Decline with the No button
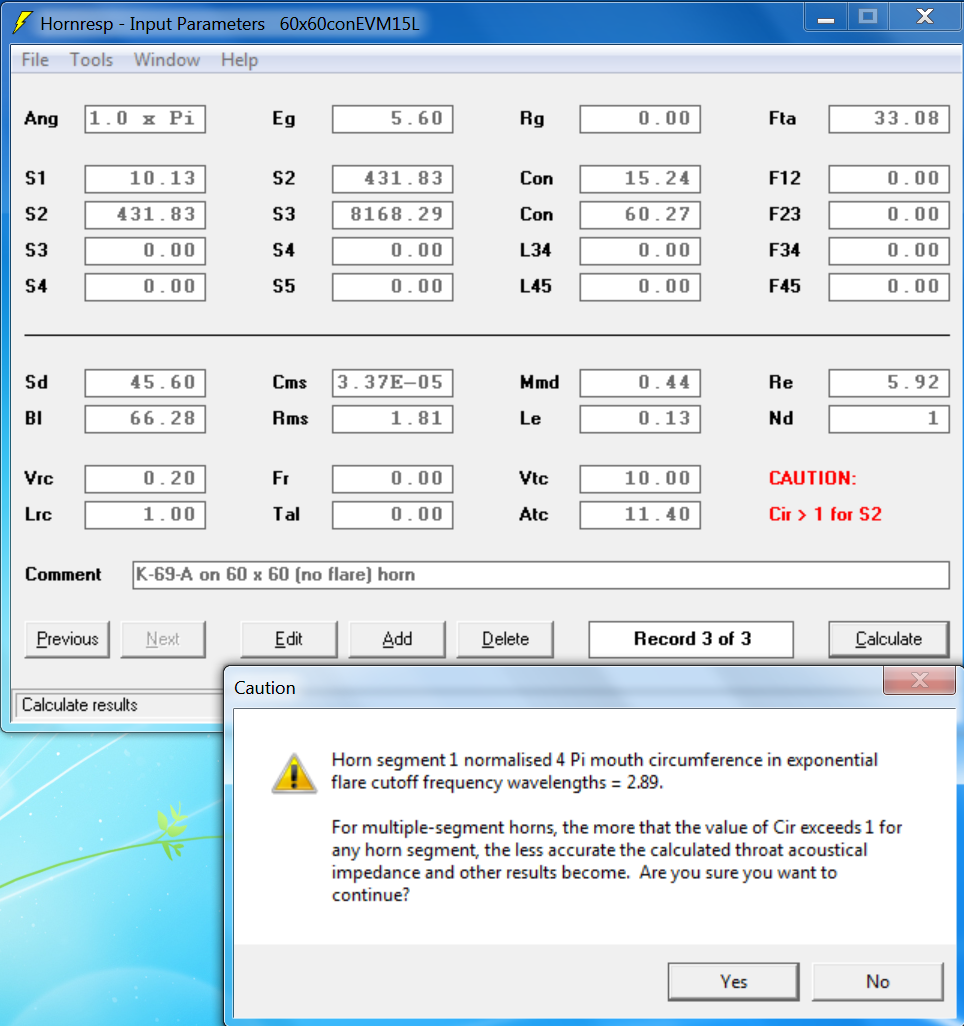 coord(878,982)
